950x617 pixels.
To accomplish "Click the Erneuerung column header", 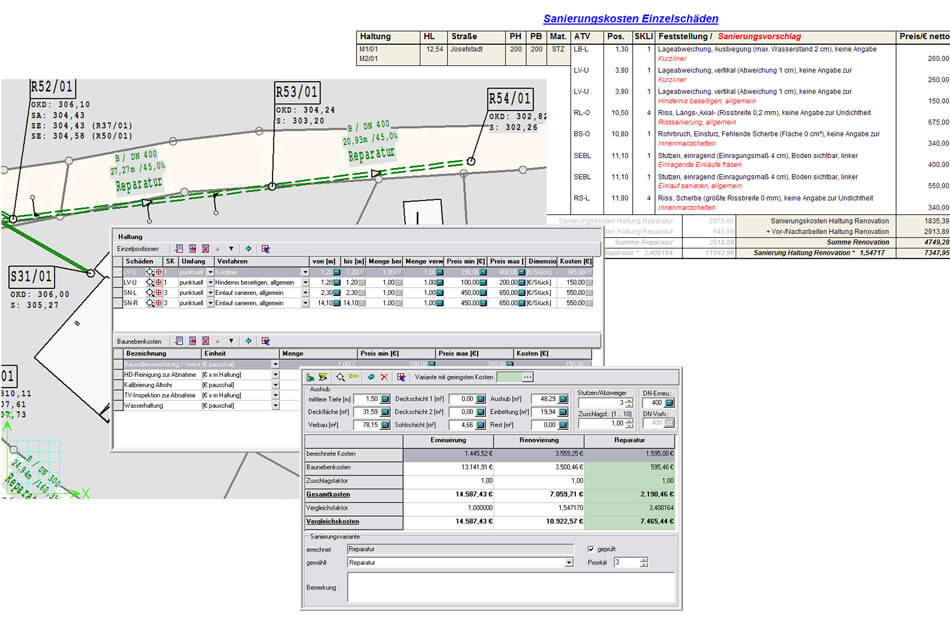I will (x=448, y=438).
